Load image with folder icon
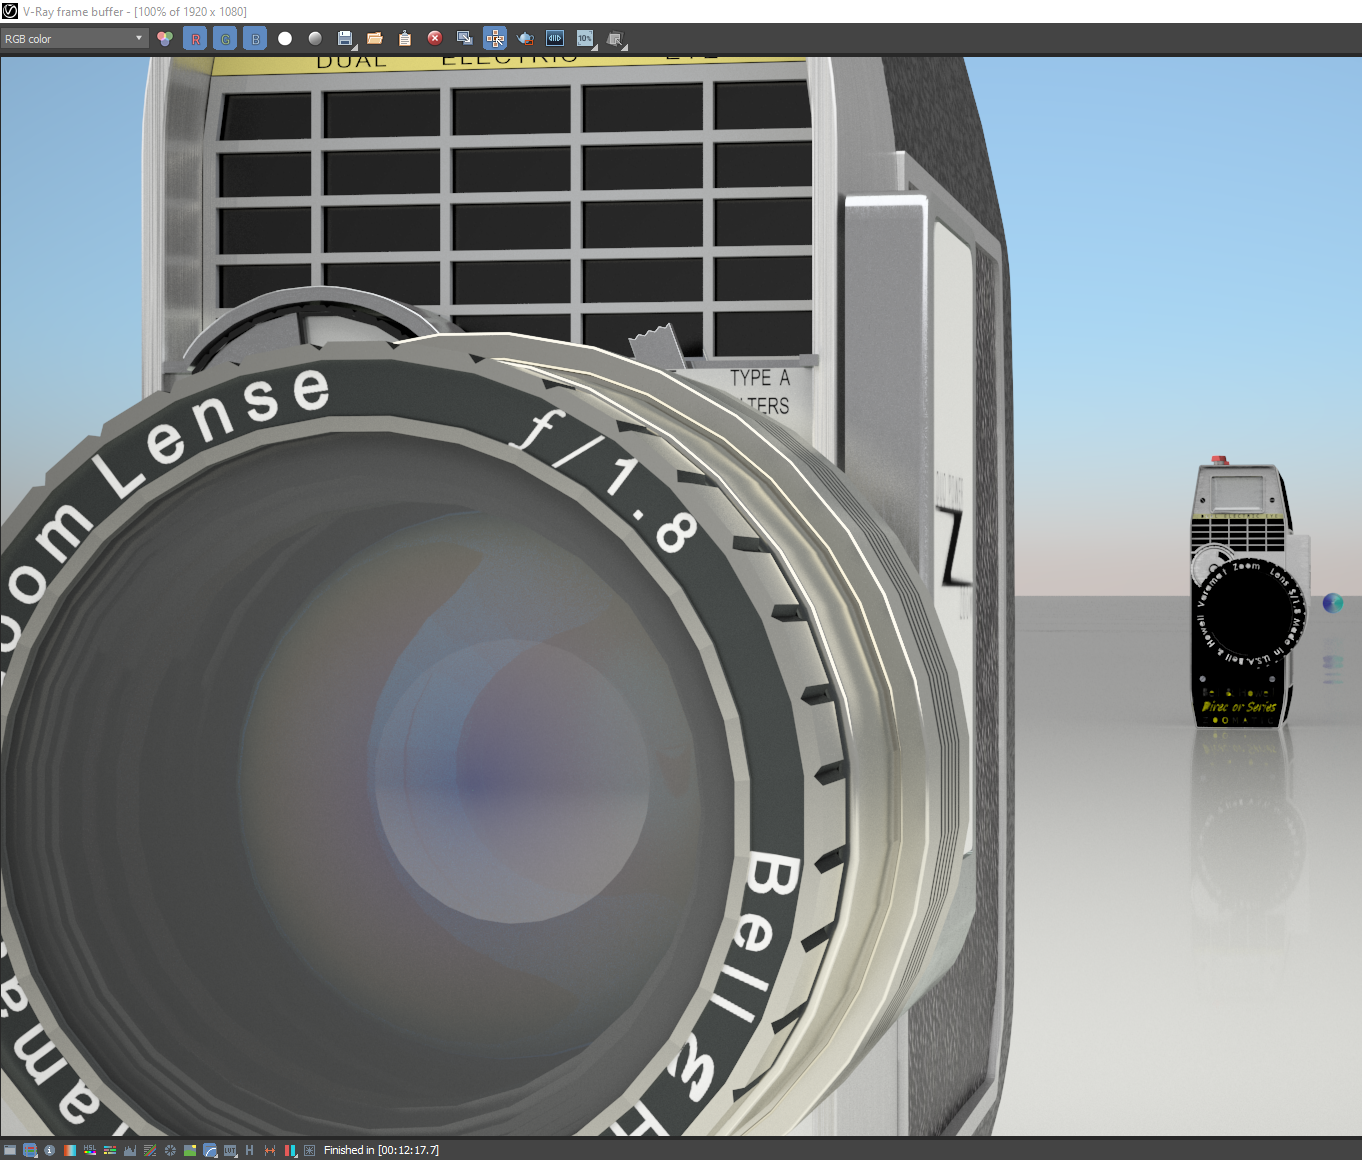The height and width of the screenshot is (1160, 1362). (x=375, y=38)
